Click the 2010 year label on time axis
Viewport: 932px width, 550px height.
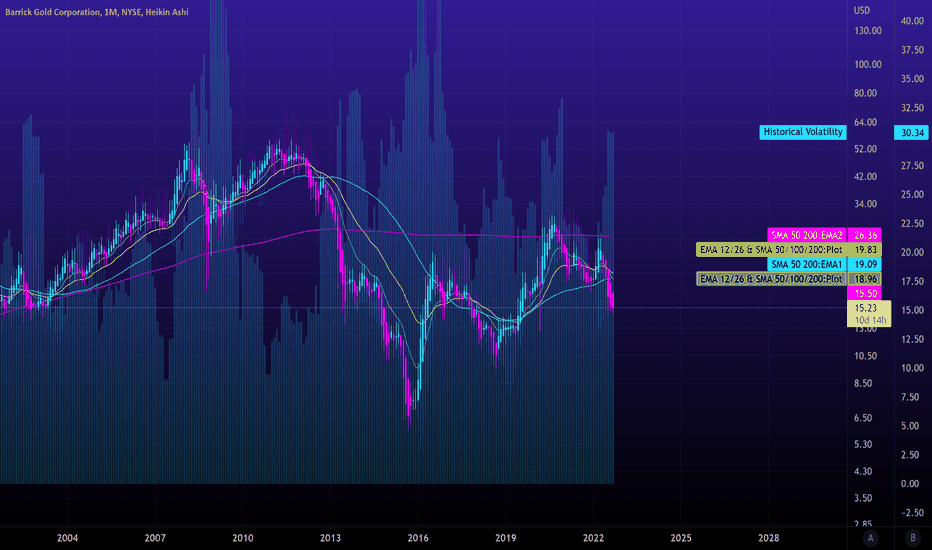[x=243, y=538]
